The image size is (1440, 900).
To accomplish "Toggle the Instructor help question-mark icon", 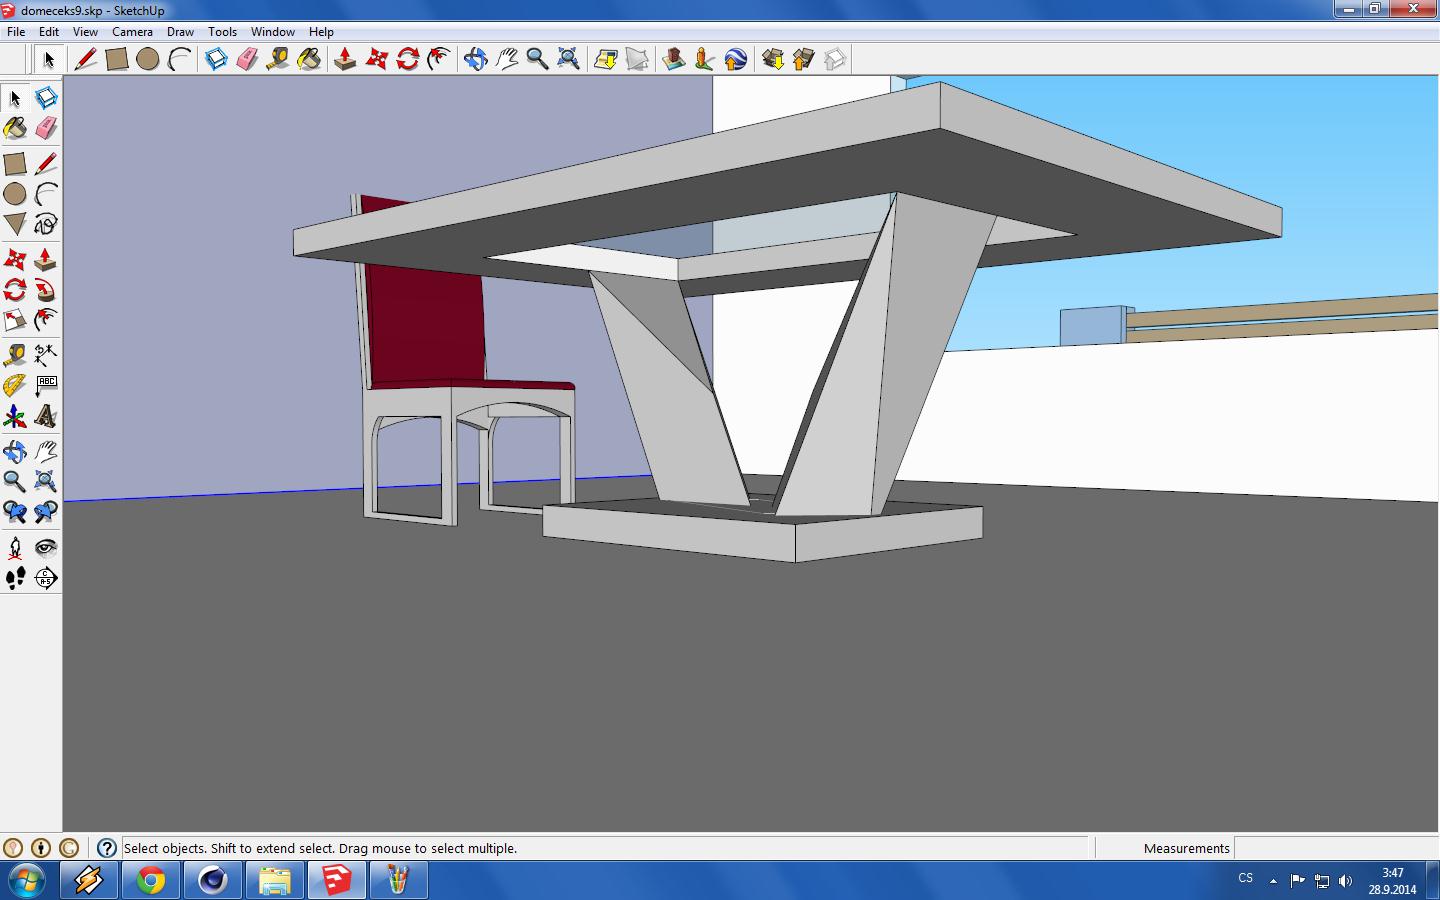I will pyautogui.click(x=107, y=848).
